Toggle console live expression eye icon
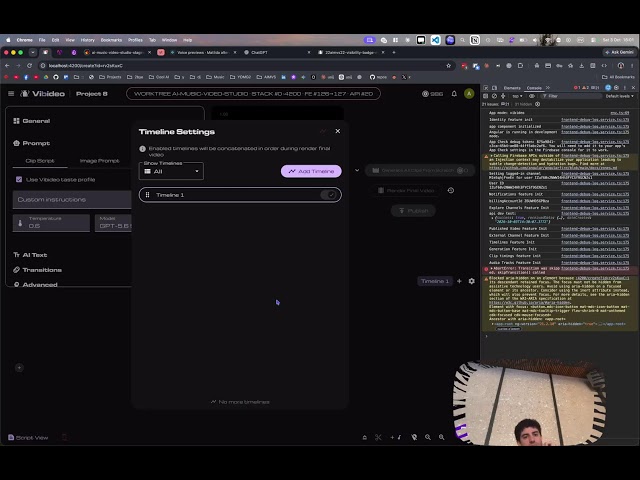The height and width of the screenshot is (480, 640). point(532,96)
